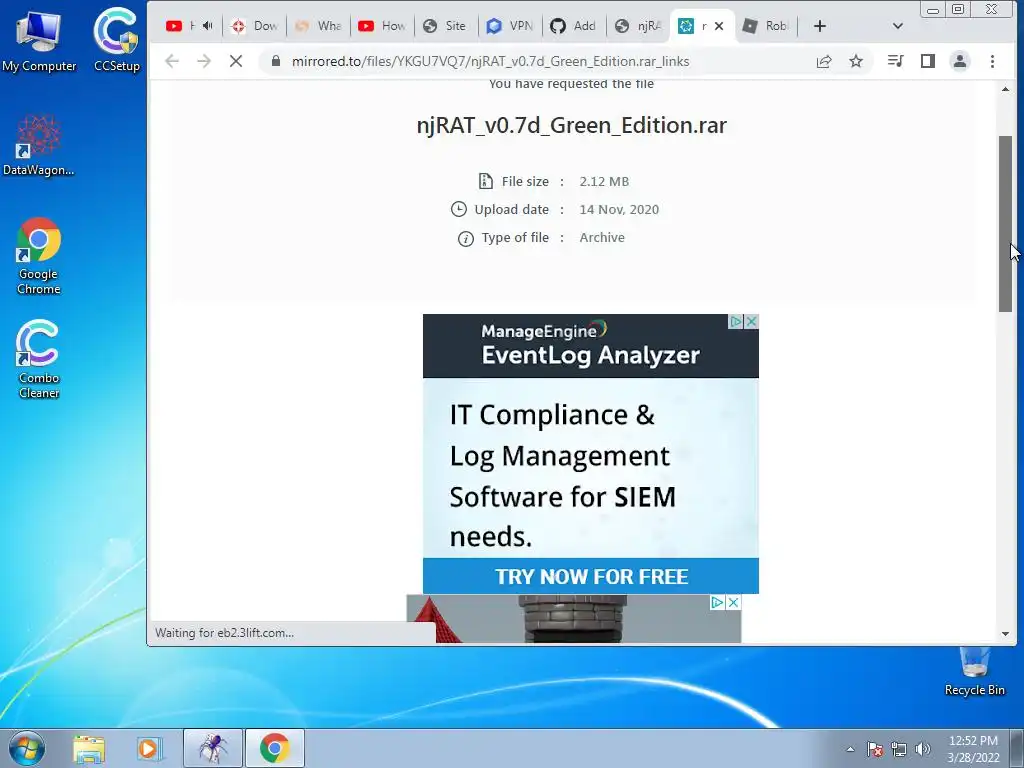The height and width of the screenshot is (768, 1024).
Task: Close the ManageEngine ad
Action: 752,321
